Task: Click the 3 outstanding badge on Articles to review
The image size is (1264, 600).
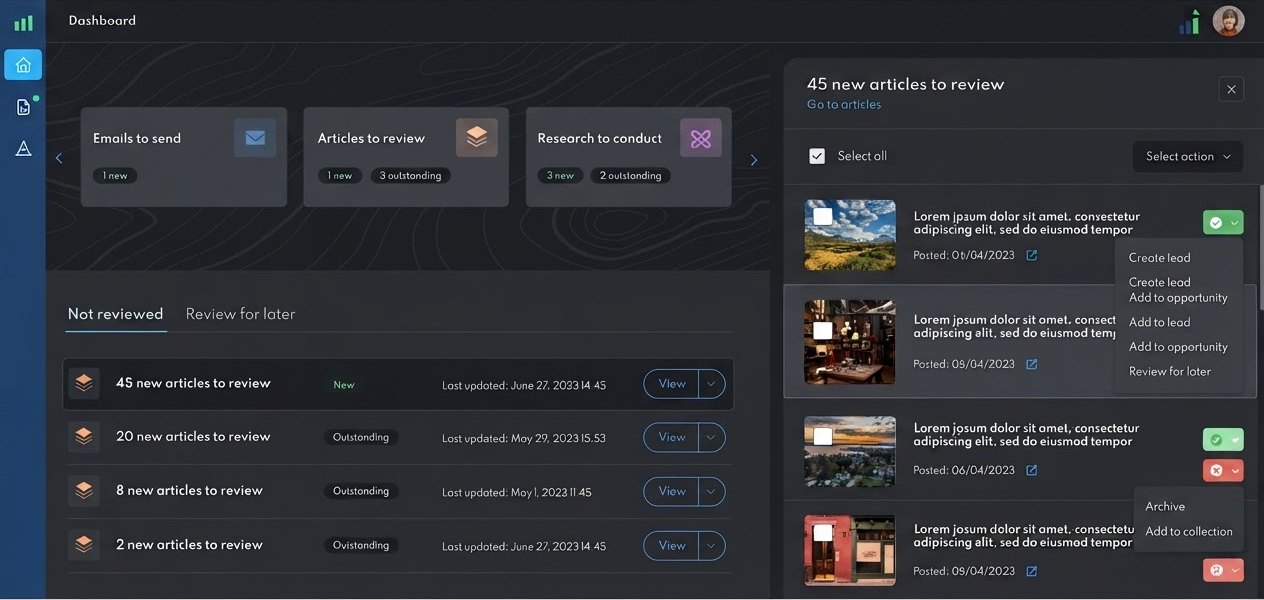Action: (x=410, y=175)
